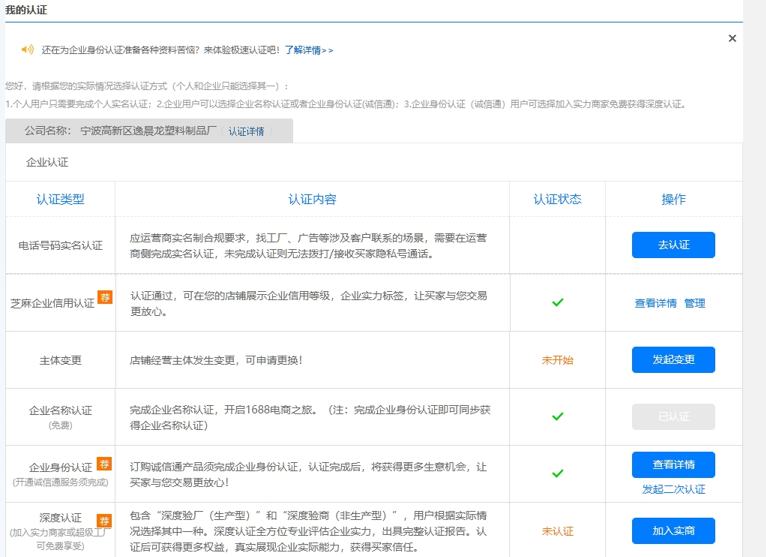Click the 发起变更 button

click(673, 360)
